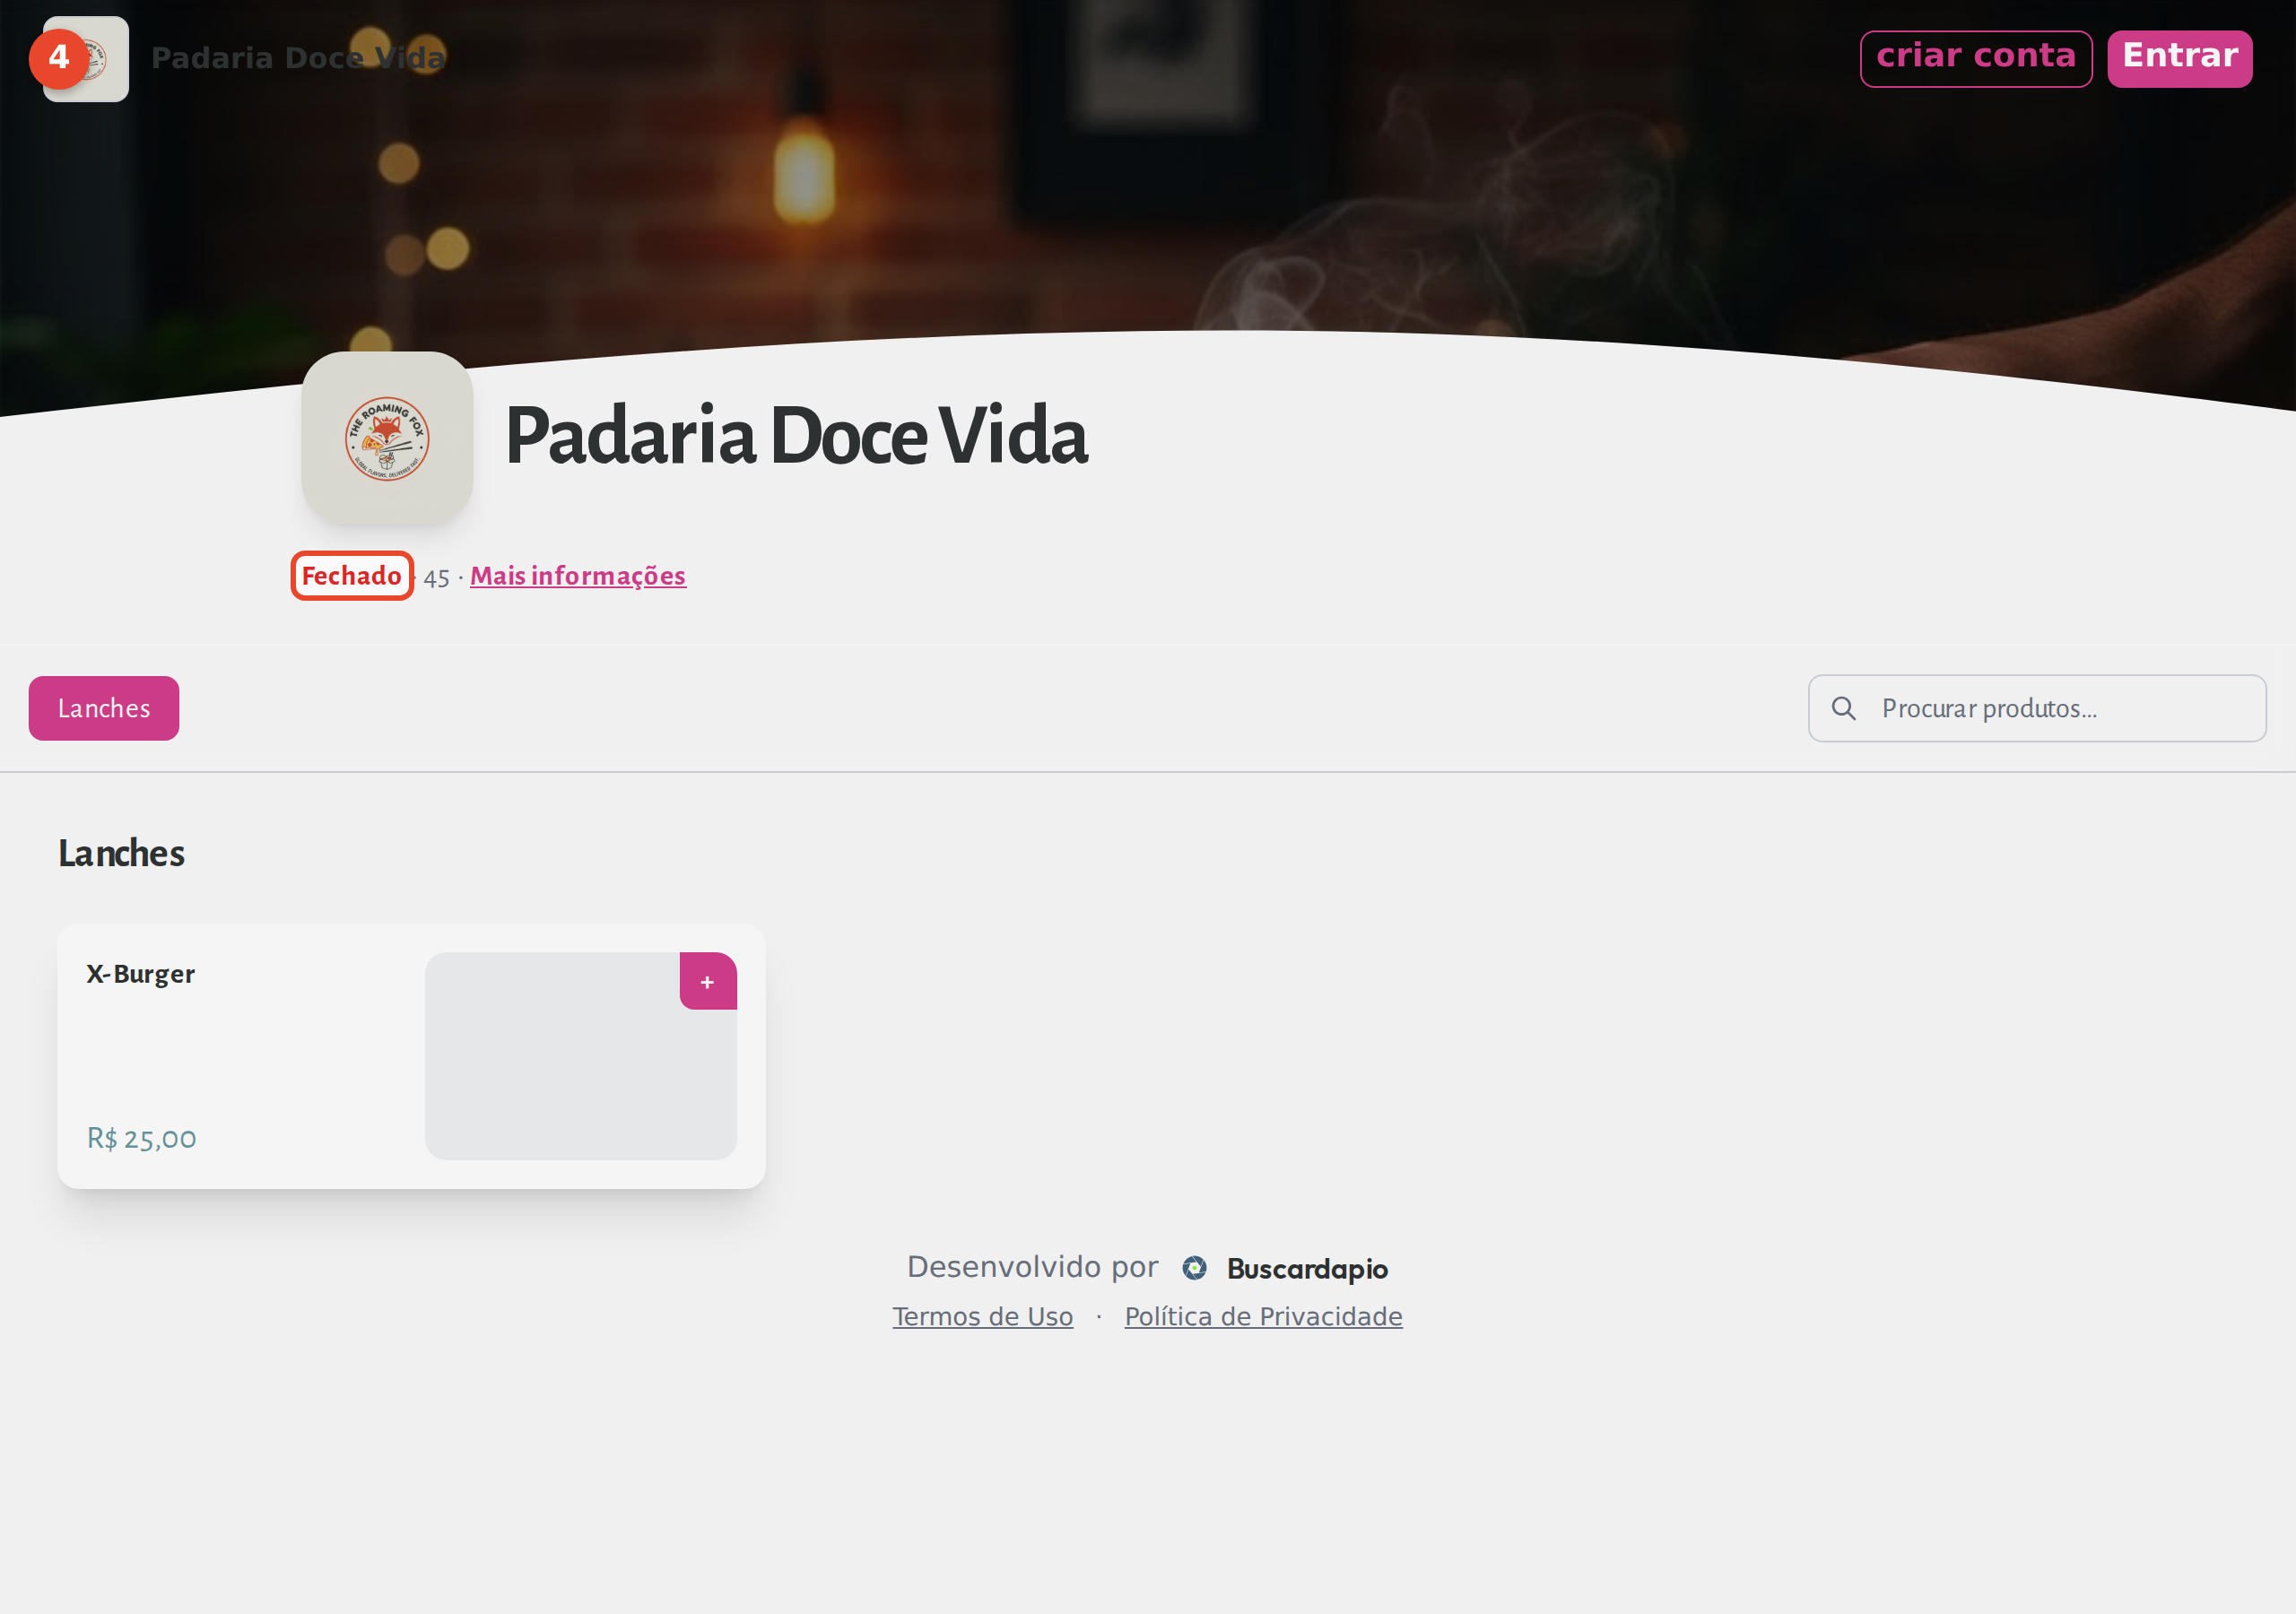Viewport: 2296px width, 1614px height.
Task: Click the 'Desenvolvido por' footer text
Action: click(1032, 1267)
